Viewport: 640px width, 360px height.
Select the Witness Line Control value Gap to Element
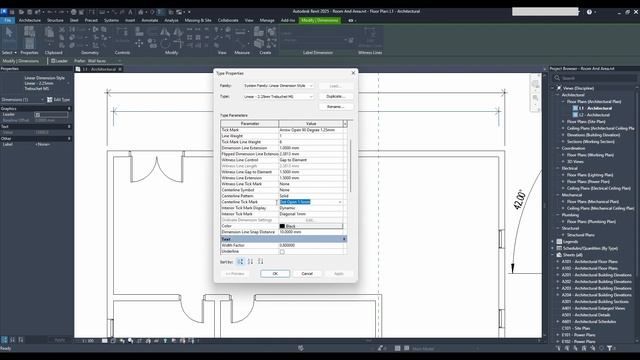311,160
